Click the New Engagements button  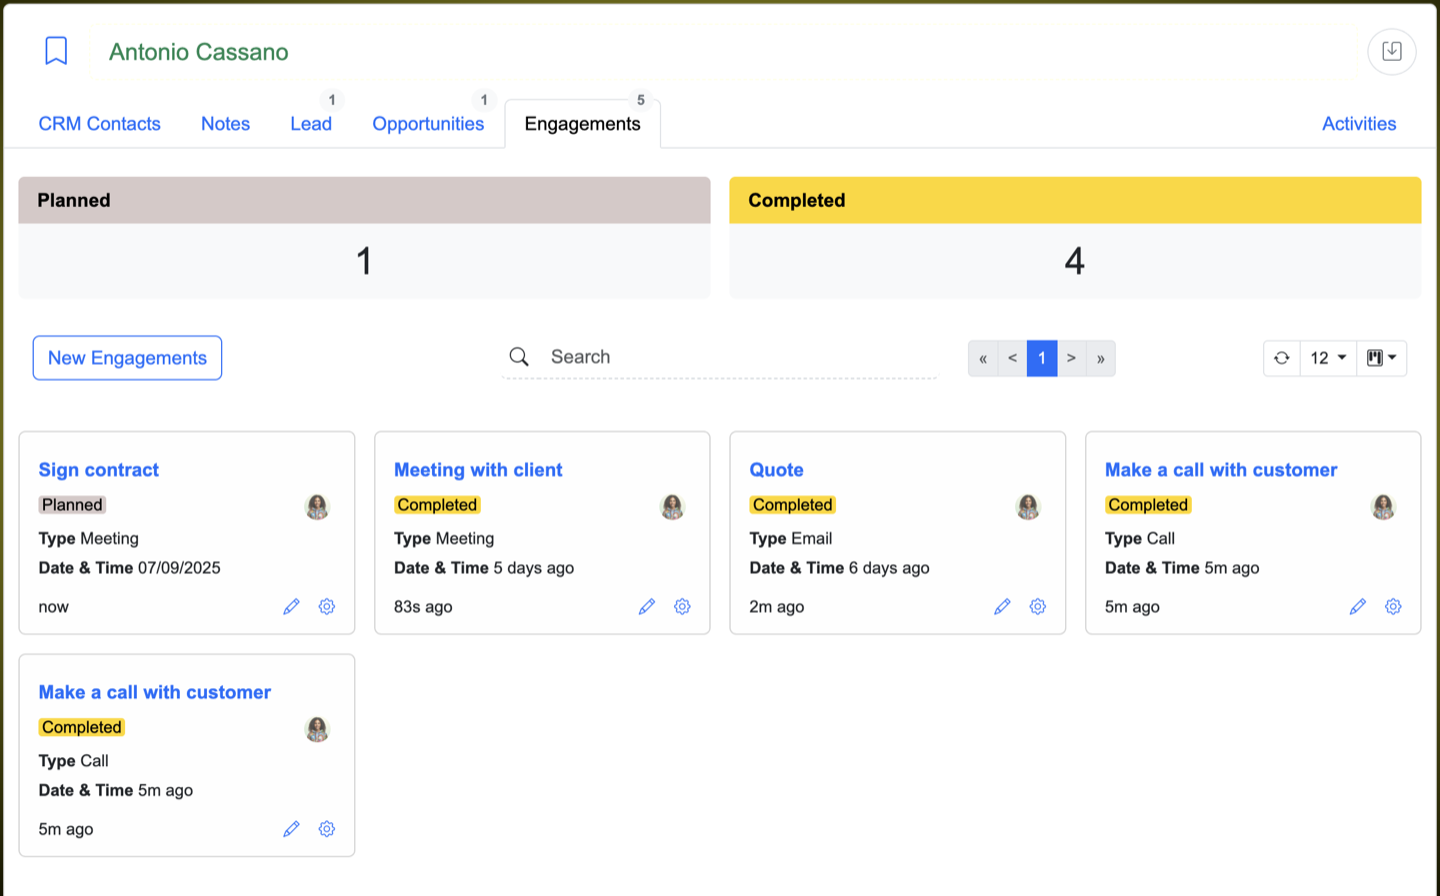(127, 358)
